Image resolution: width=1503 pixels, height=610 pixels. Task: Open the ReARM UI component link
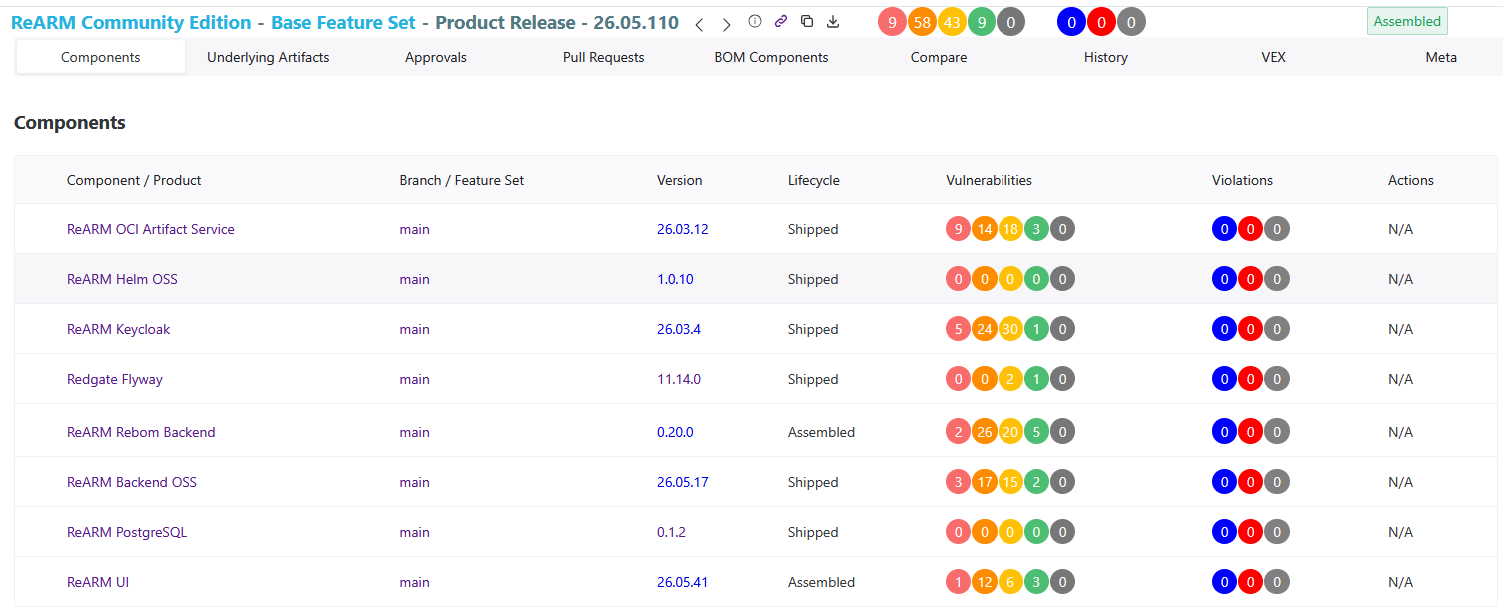tap(98, 582)
